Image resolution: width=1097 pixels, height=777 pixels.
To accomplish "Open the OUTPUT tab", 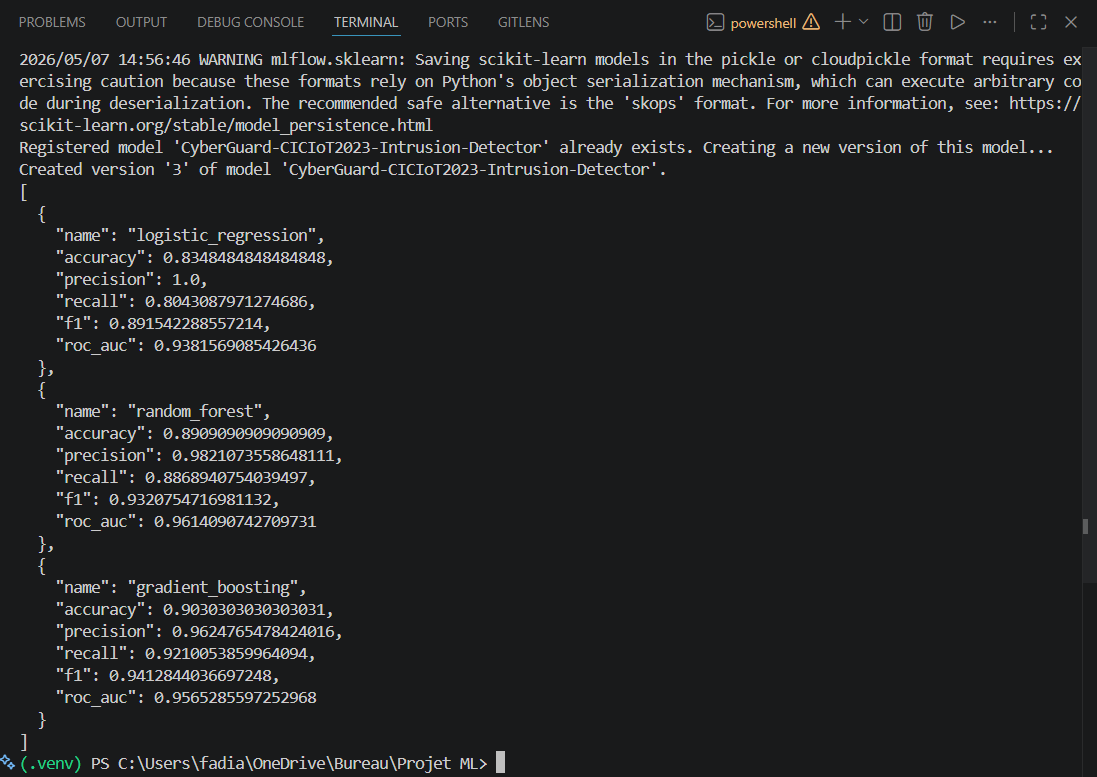I will pyautogui.click(x=141, y=22).
